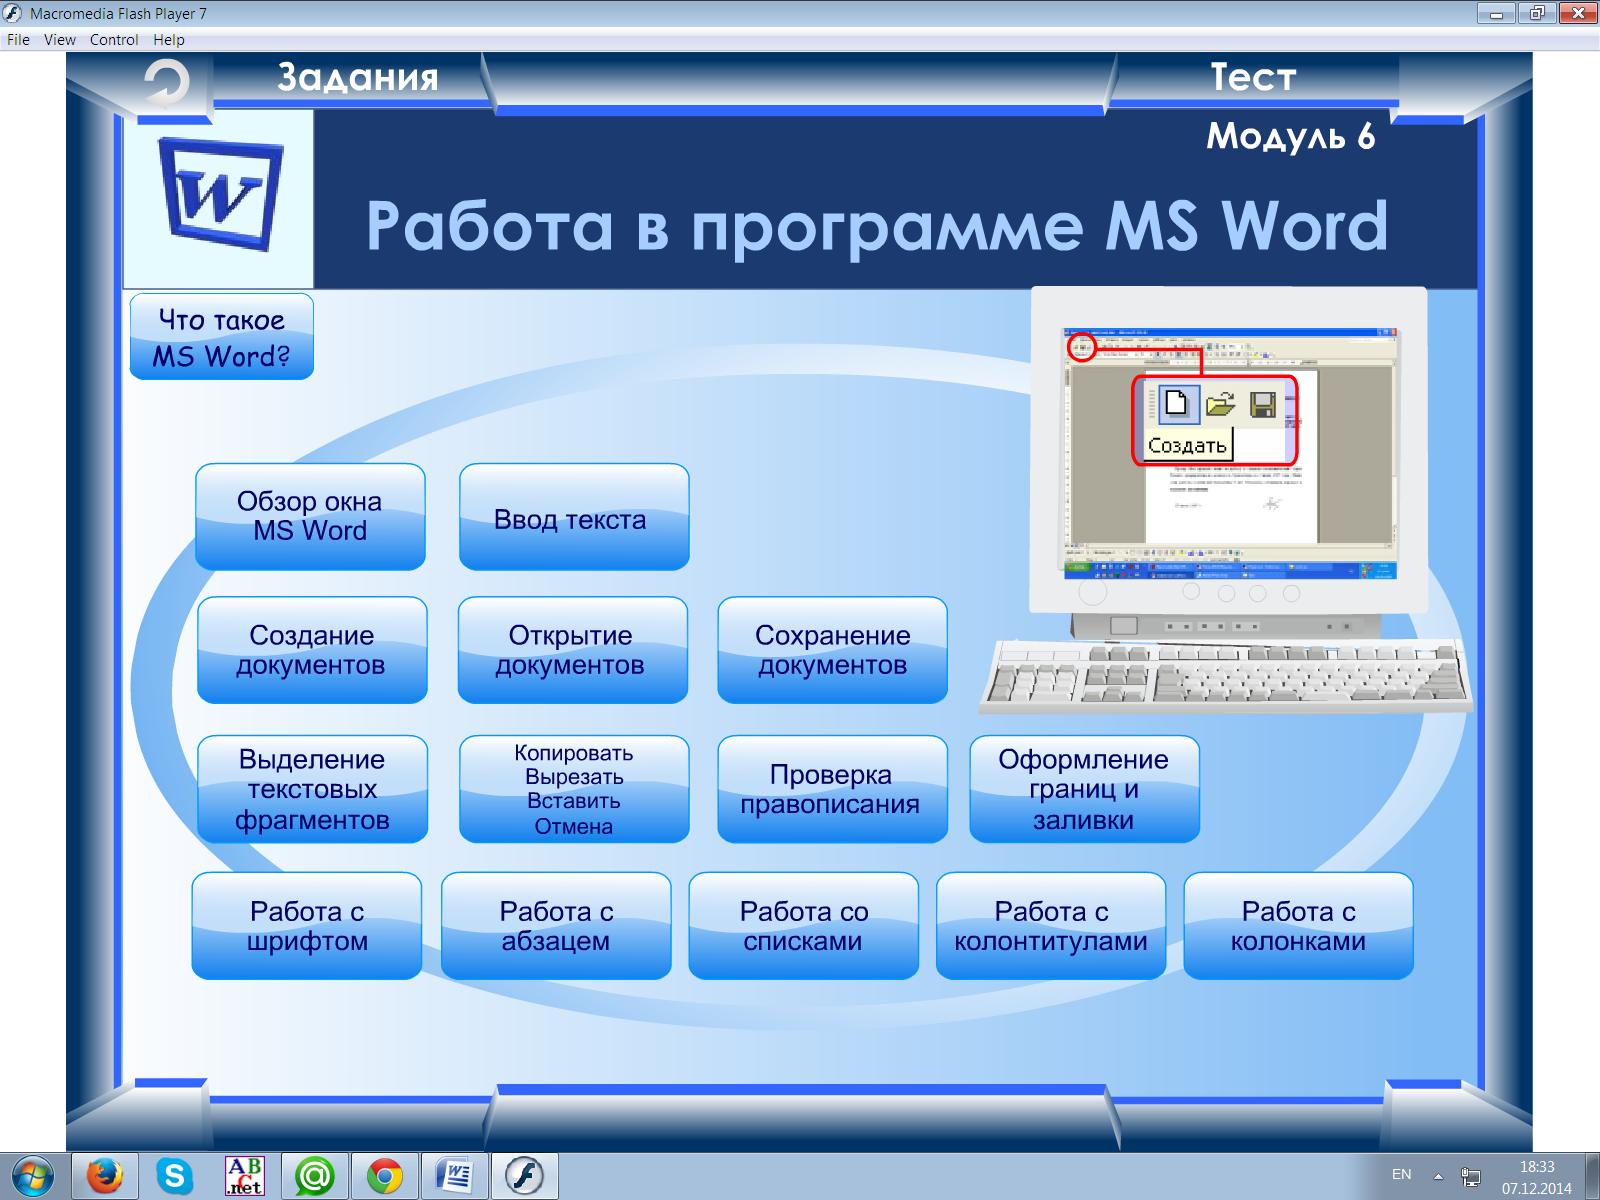Click the Windows Start button
This screenshot has width=1600, height=1200.
coord(32,1176)
